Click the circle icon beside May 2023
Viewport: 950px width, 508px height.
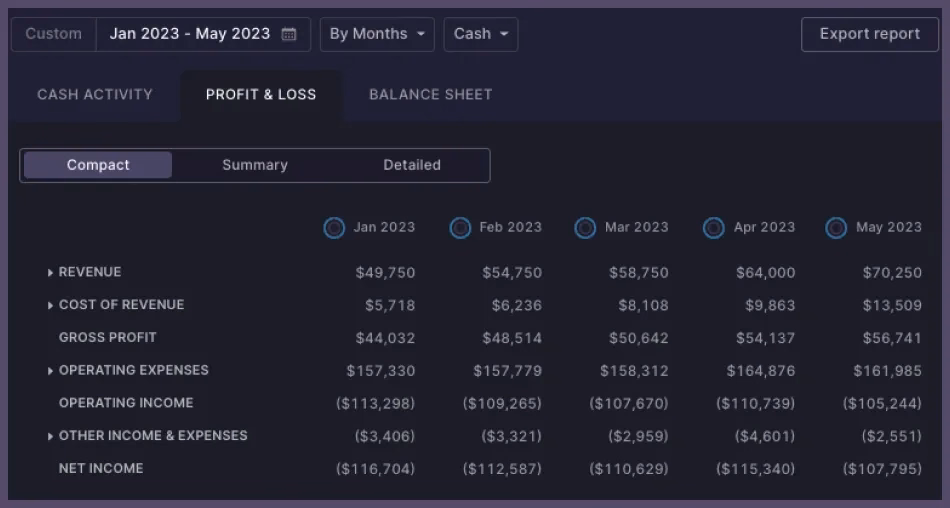(836, 228)
